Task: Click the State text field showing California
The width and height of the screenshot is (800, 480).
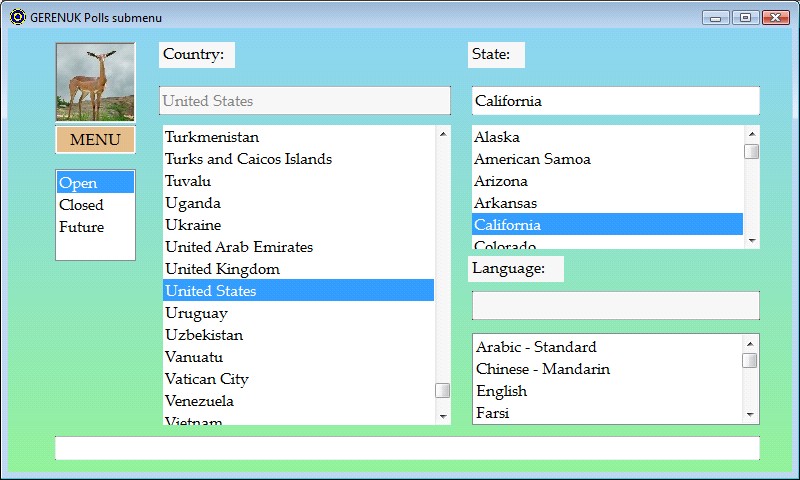Action: tap(615, 101)
